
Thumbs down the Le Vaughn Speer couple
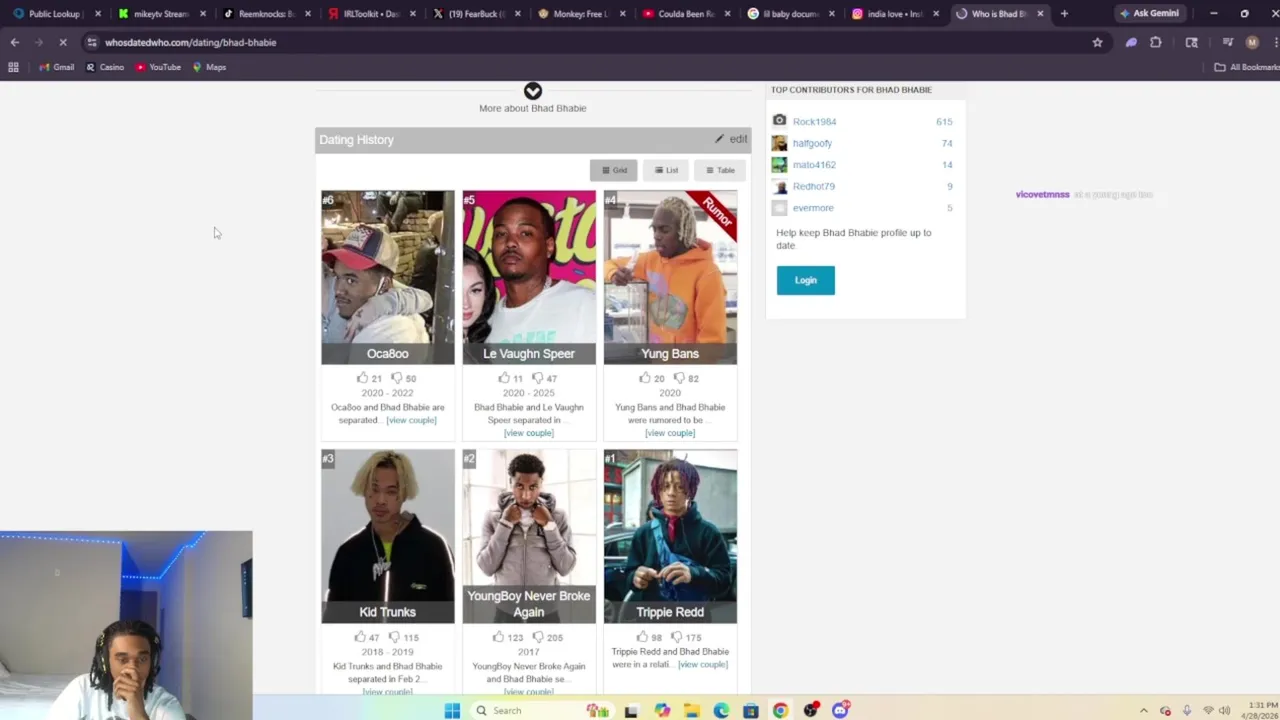[x=537, y=378]
